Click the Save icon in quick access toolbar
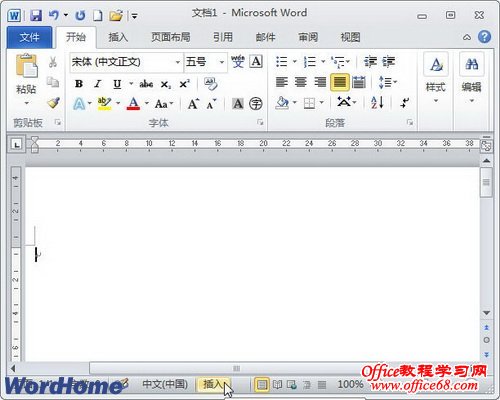The height and width of the screenshot is (400, 500). tap(36, 15)
